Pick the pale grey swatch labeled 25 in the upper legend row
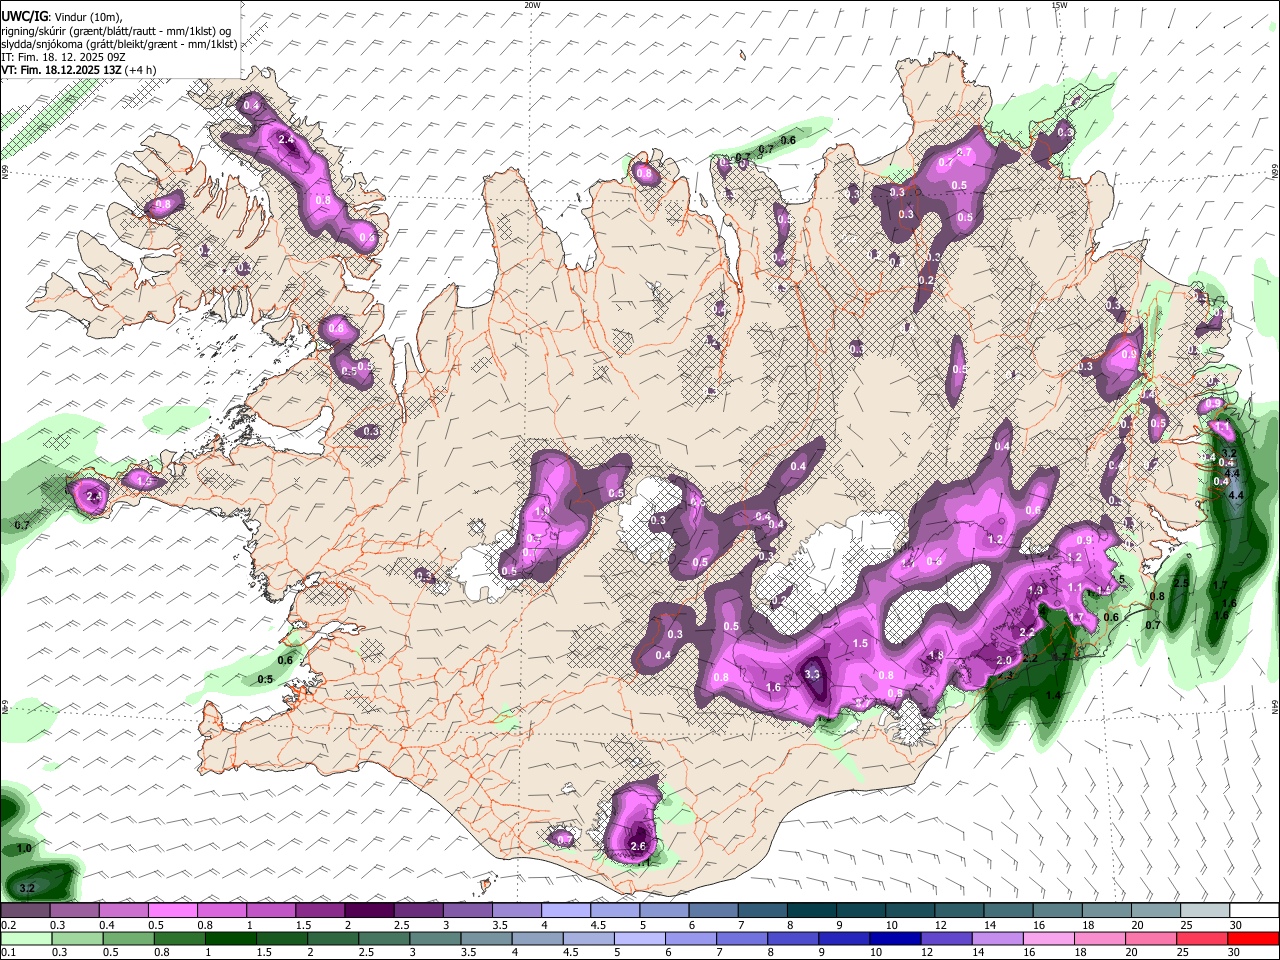 click(x=1203, y=911)
